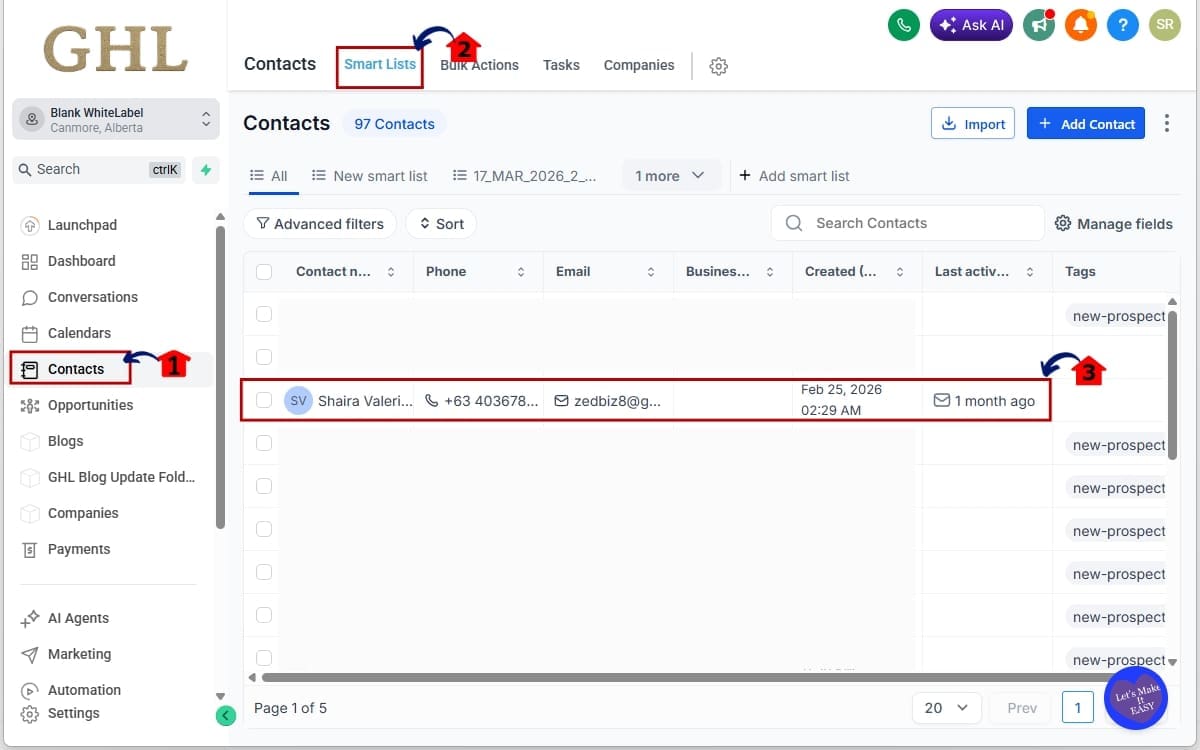Click the Import button

pyautogui.click(x=972, y=123)
